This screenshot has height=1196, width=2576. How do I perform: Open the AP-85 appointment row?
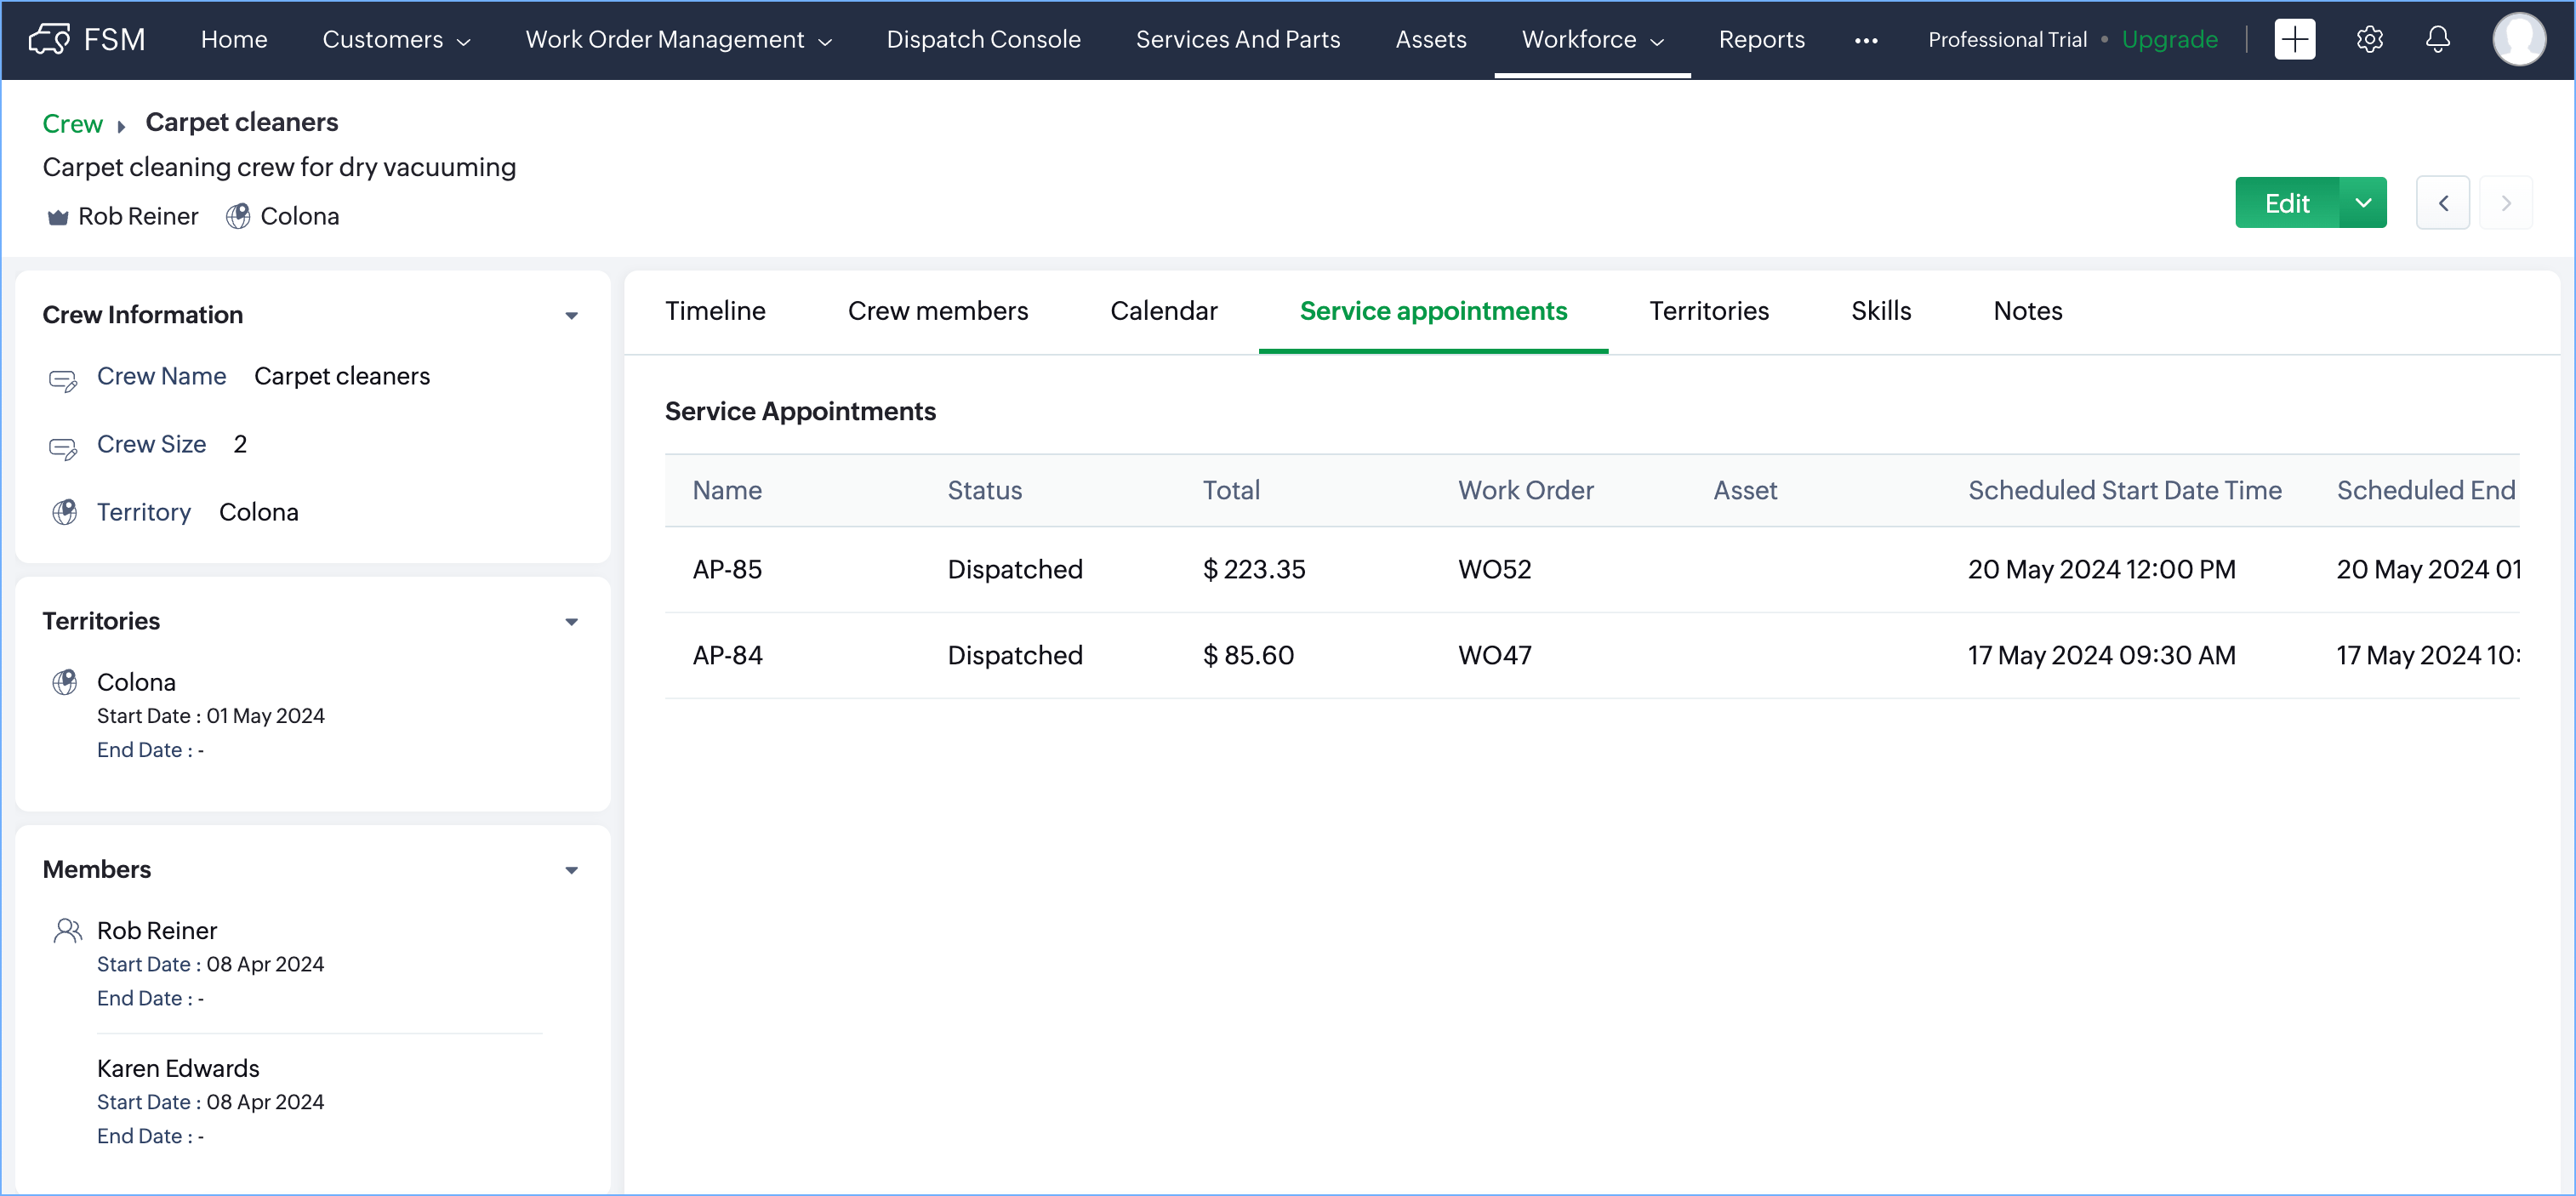(727, 569)
